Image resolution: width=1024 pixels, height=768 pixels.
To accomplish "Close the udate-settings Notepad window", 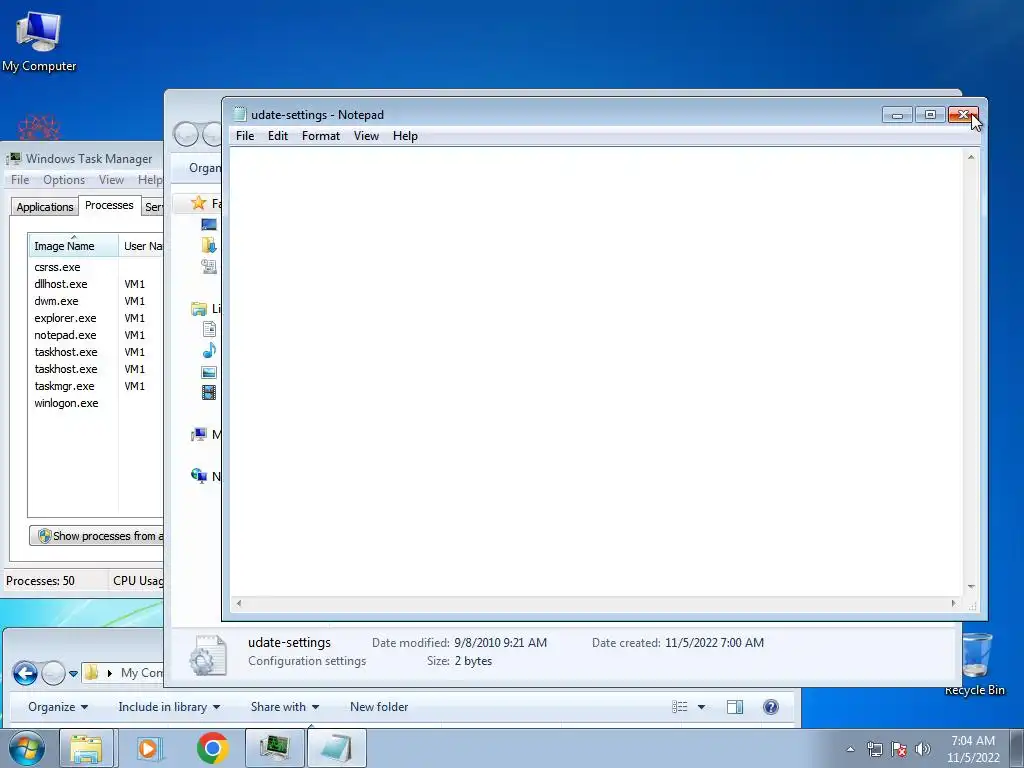I will pos(963,115).
